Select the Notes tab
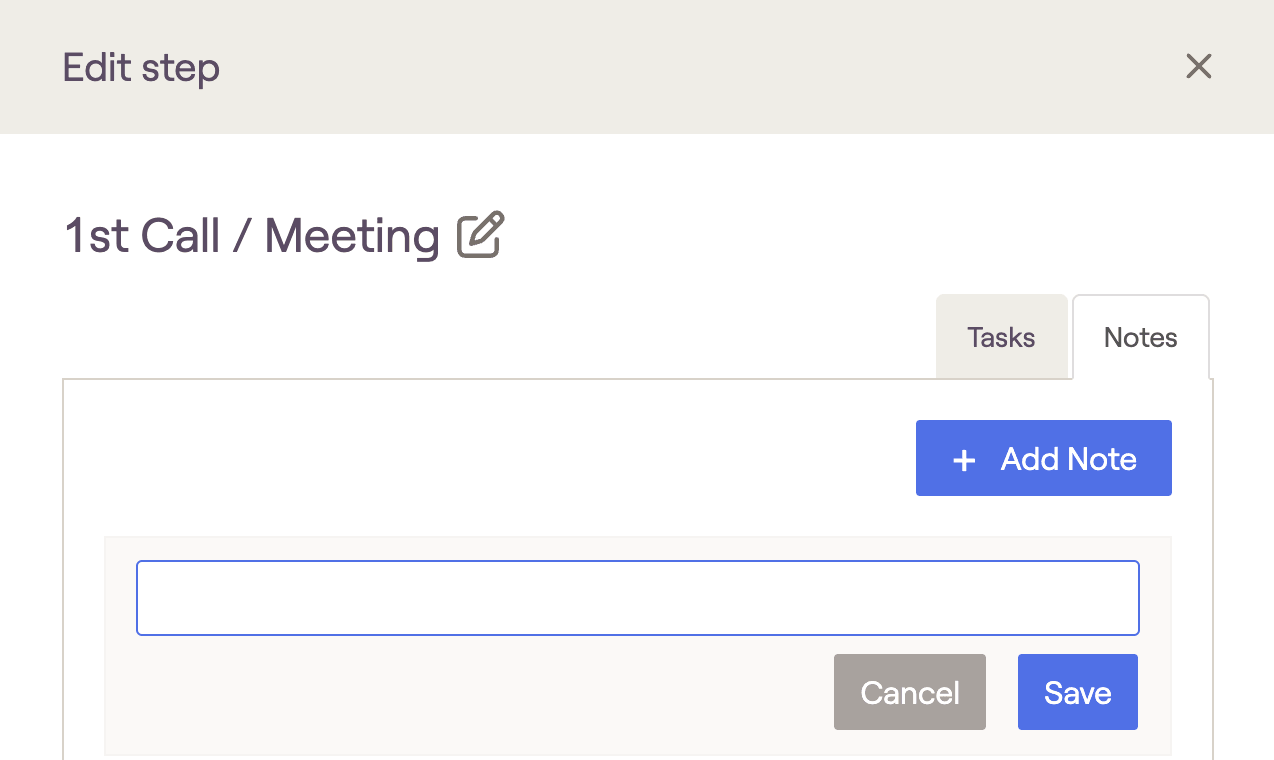This screenshot has width=1274, height=760. (x=1140, y=337)
